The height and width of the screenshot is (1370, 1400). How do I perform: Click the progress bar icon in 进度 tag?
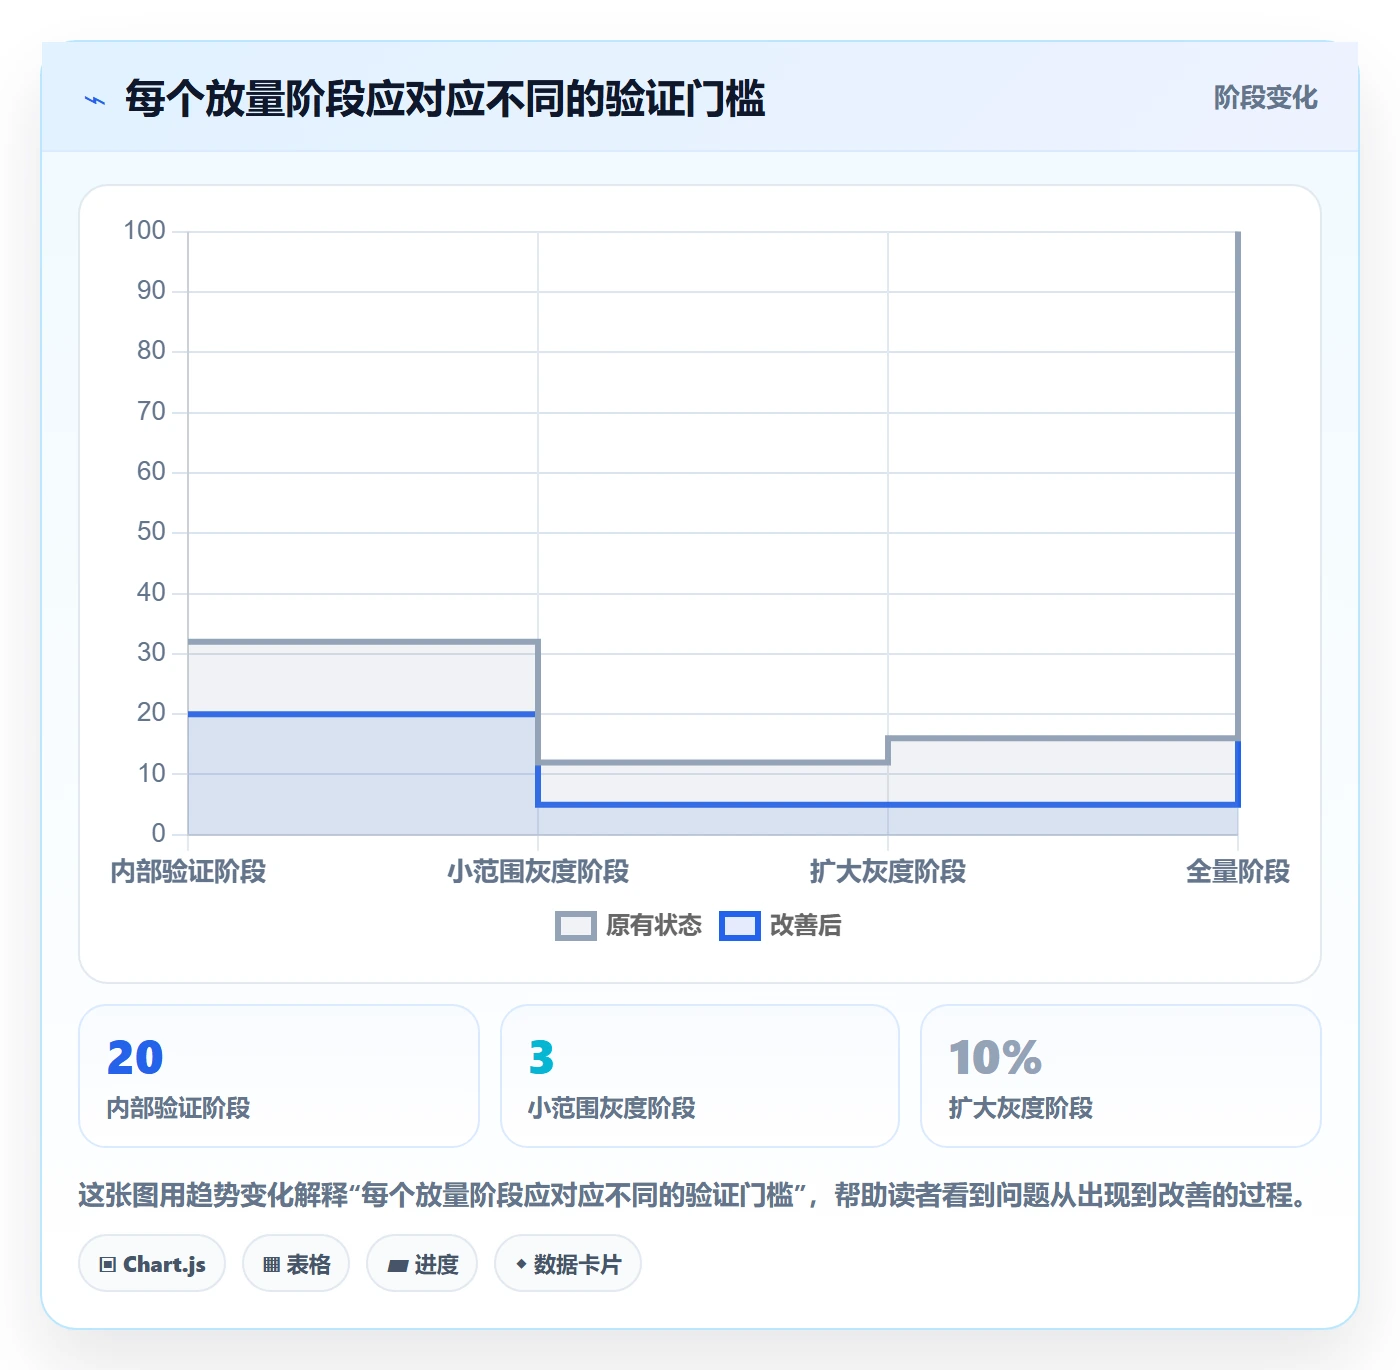coord(397,1266)
